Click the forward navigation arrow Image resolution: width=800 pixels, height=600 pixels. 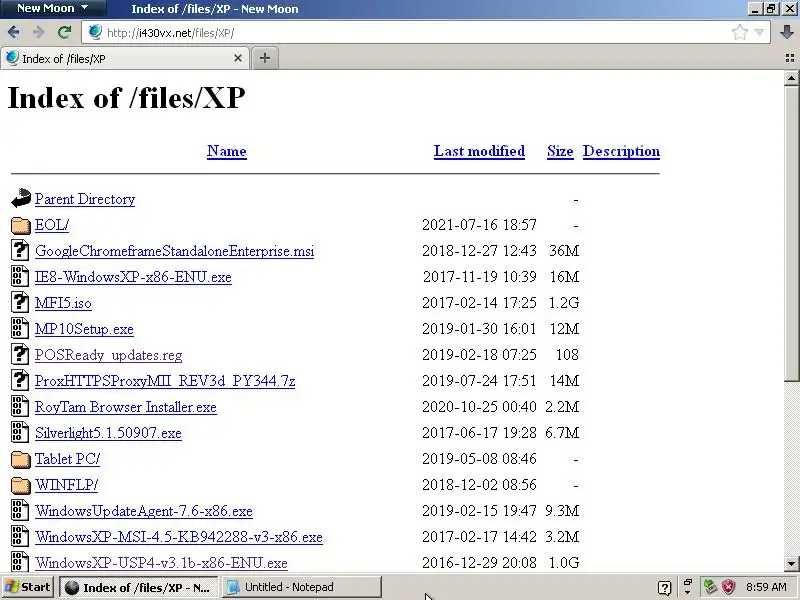(39, 32)
